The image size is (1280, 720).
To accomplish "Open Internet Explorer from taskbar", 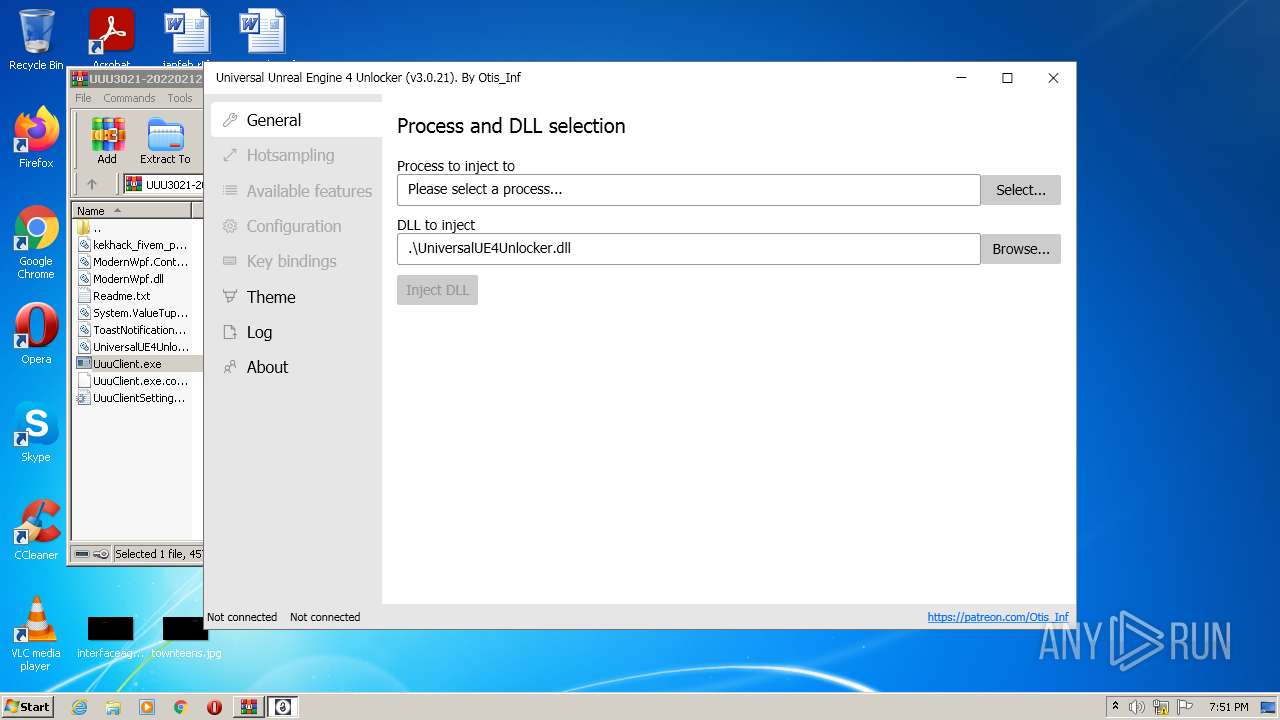I will click(x=79, y=707).
